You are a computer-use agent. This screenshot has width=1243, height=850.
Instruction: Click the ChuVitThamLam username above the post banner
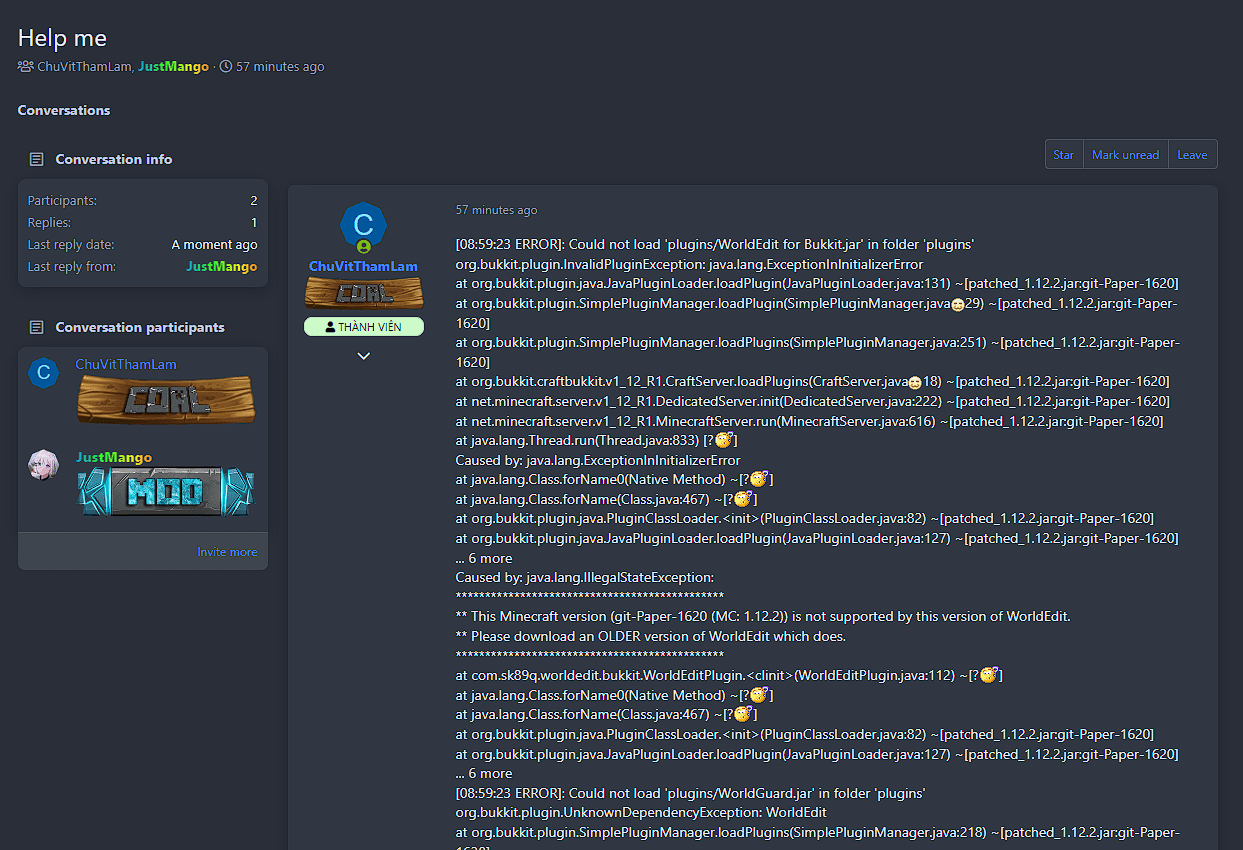tap(363, 266)
